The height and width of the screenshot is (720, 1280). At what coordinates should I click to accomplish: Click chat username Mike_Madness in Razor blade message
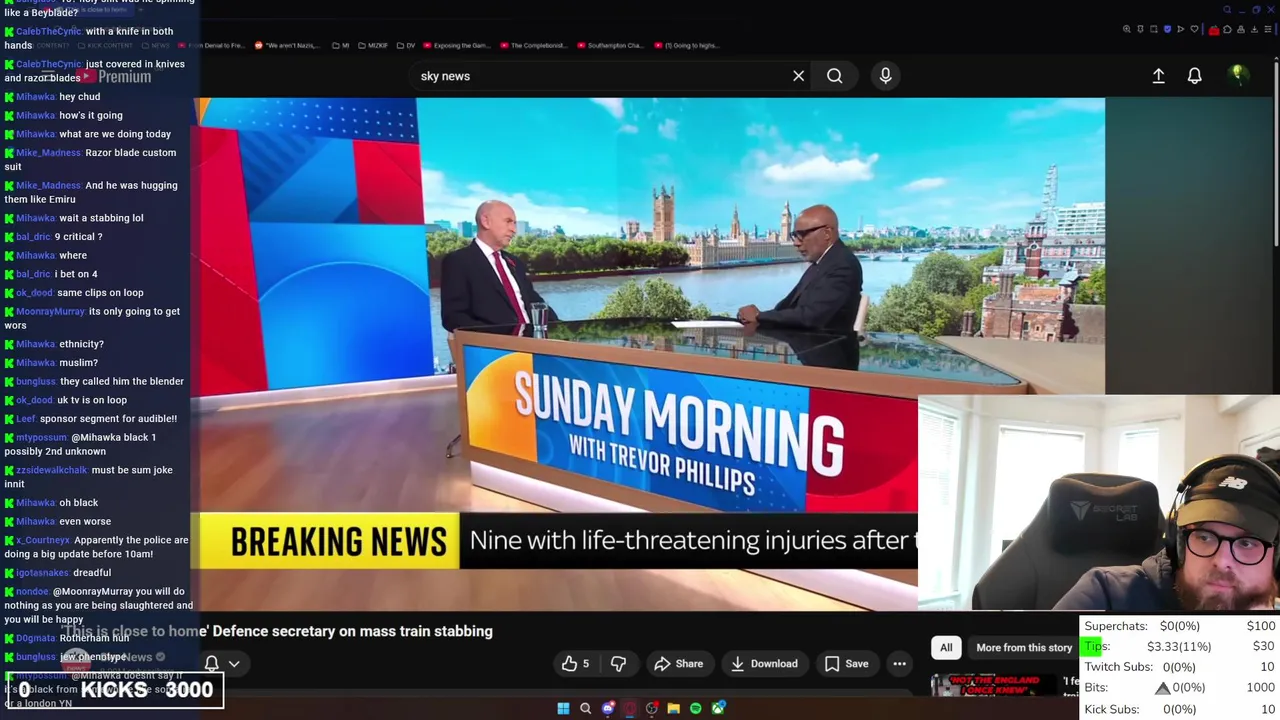click(48, 153)
